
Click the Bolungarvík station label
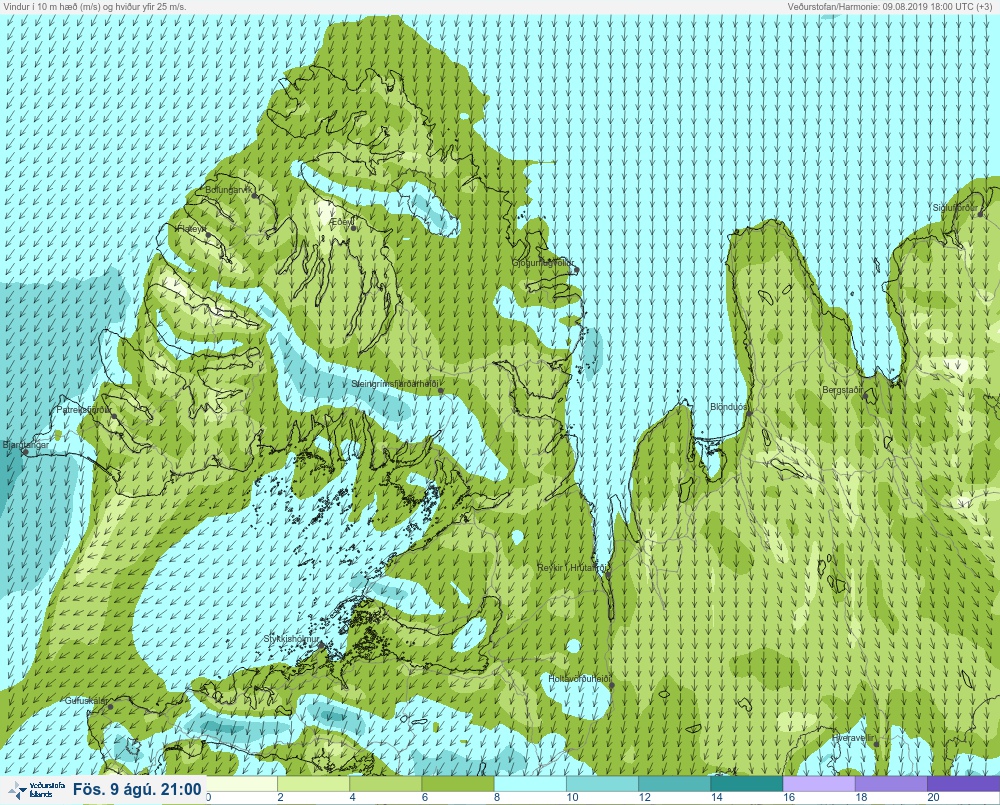click(x=229, y=190)
